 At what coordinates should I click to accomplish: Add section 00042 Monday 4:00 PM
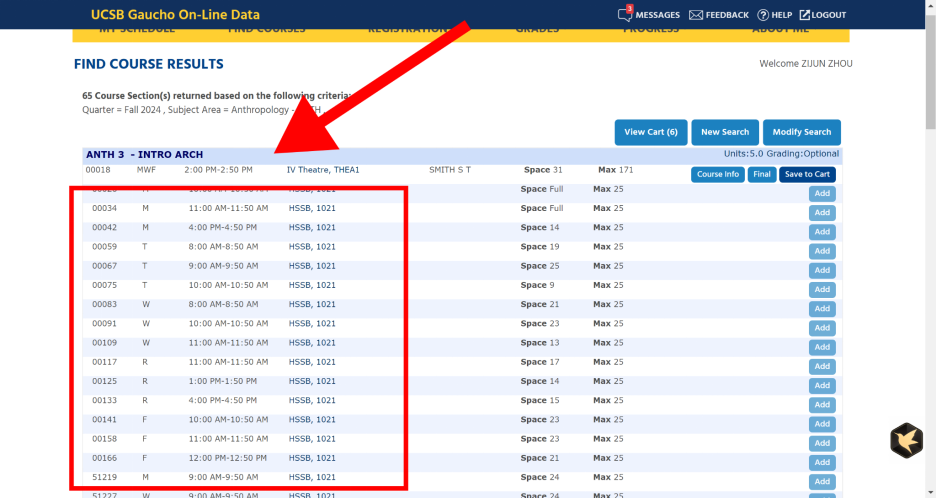(x=822, y=232)
